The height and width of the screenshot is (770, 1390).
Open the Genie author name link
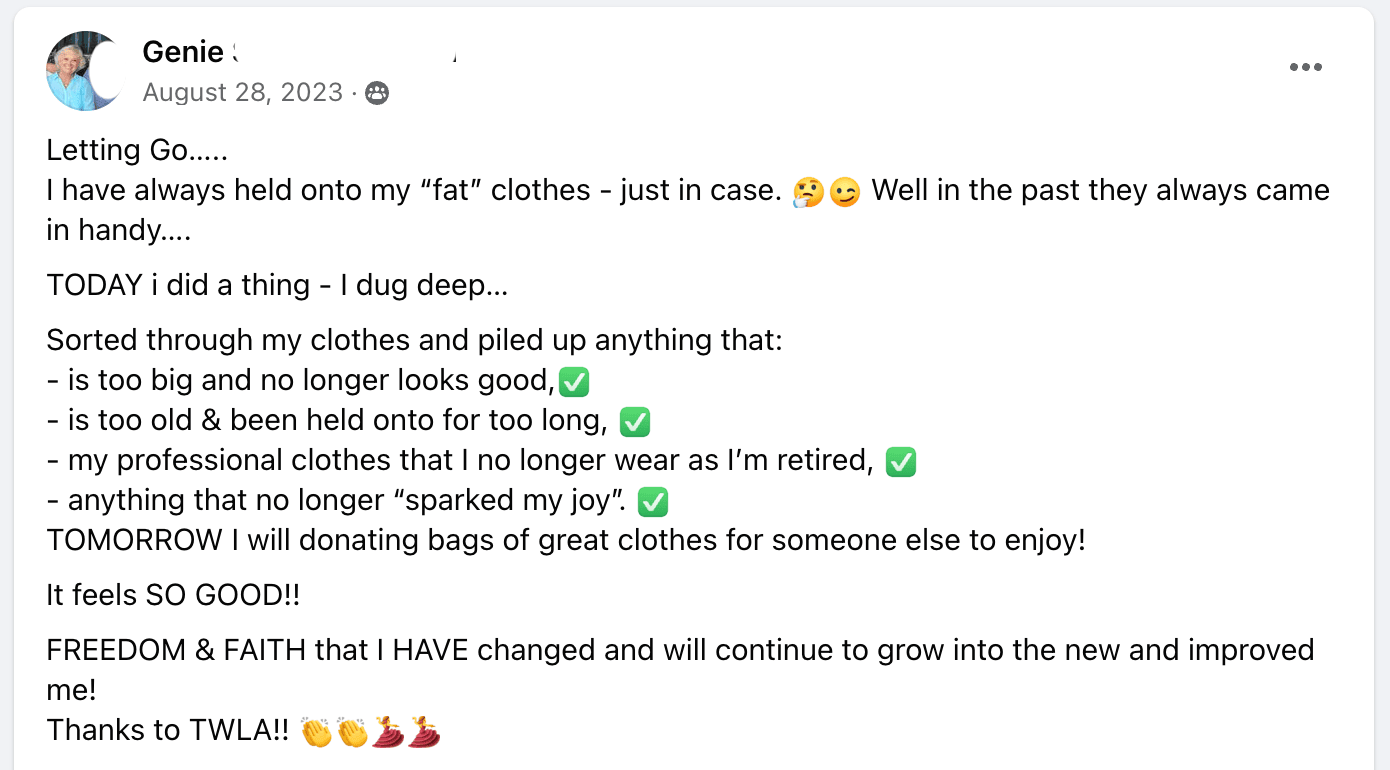pos(183,51)
